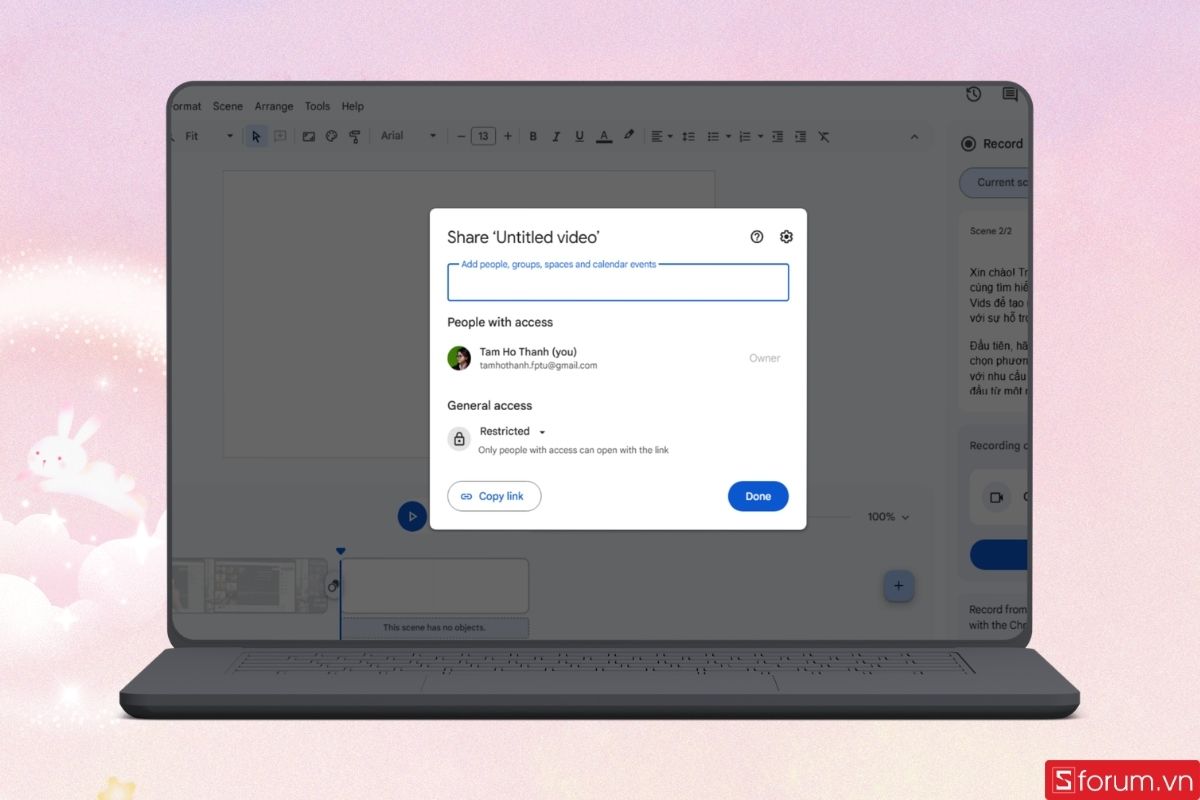Open the Scene menu
The width and height of the screenshot is (1200, 800).
click(x=228, y=106)
